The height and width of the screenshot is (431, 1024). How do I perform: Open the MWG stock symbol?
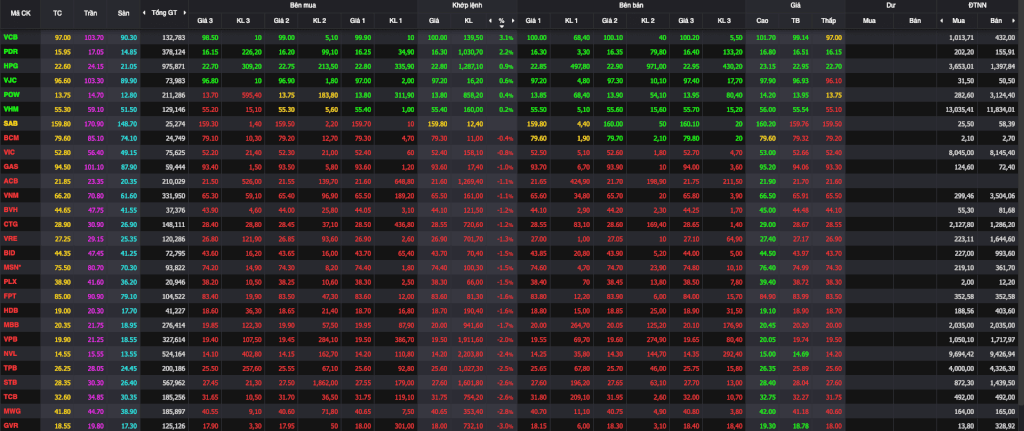(10, 410)
